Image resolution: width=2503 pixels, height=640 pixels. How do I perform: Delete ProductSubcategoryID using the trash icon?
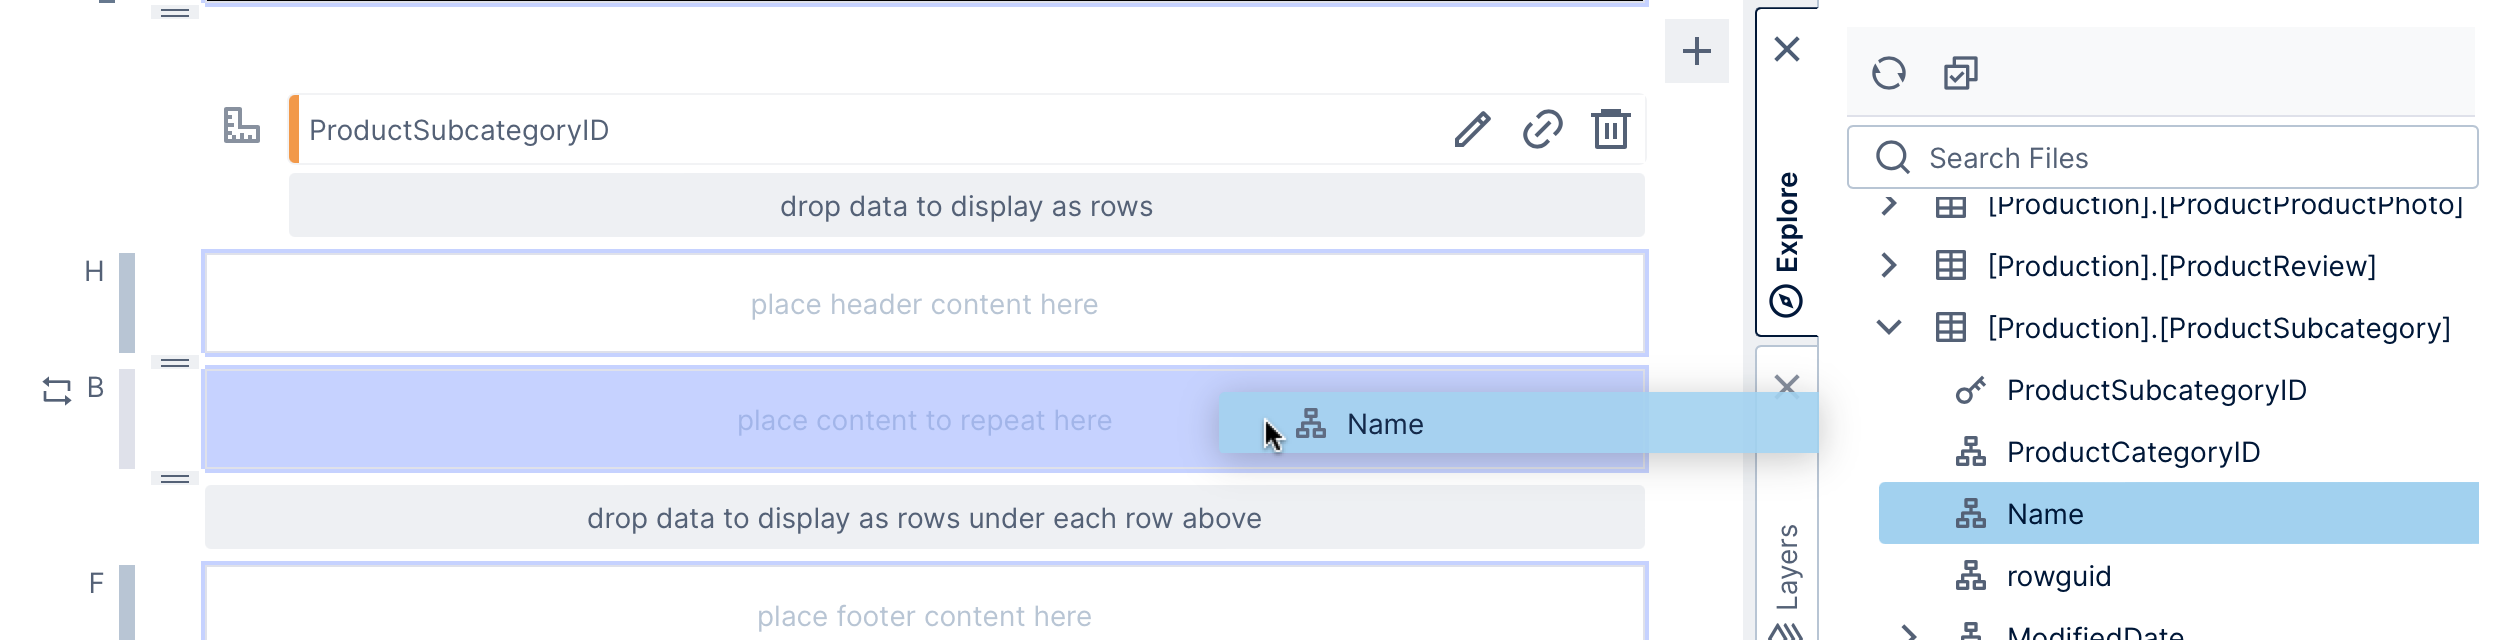[x=1610, y=129]
